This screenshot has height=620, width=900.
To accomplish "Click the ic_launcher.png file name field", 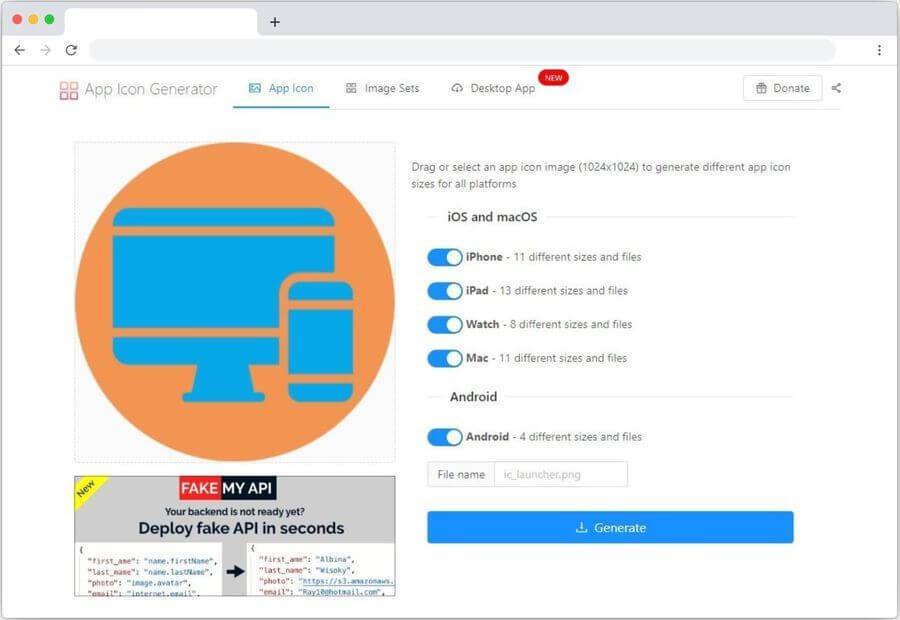I will pos(561,475).
